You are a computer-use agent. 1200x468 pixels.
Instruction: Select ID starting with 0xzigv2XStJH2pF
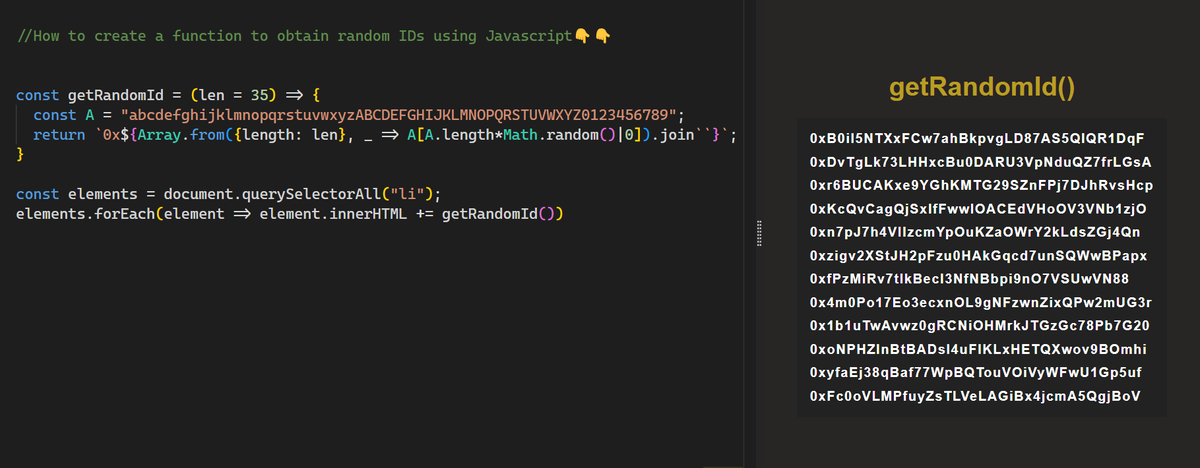tap(978, 255)
